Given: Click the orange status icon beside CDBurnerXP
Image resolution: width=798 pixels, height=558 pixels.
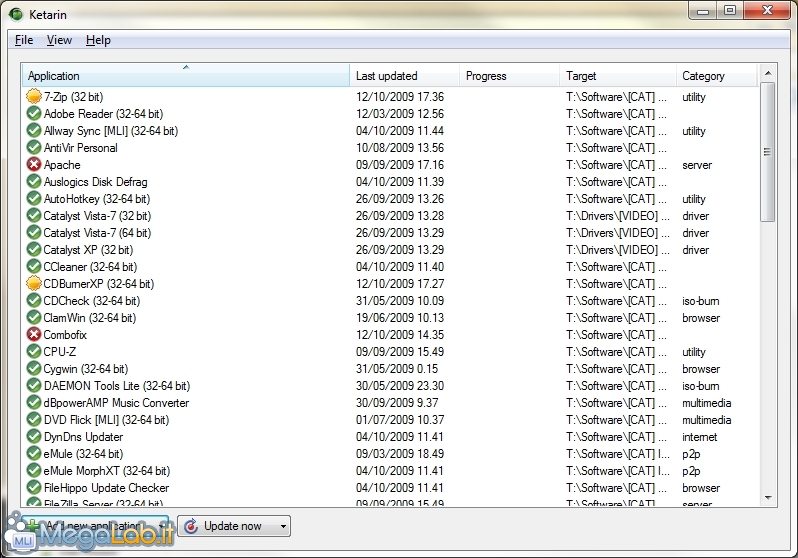Looking at the screenshot, I should click(34, 284).
